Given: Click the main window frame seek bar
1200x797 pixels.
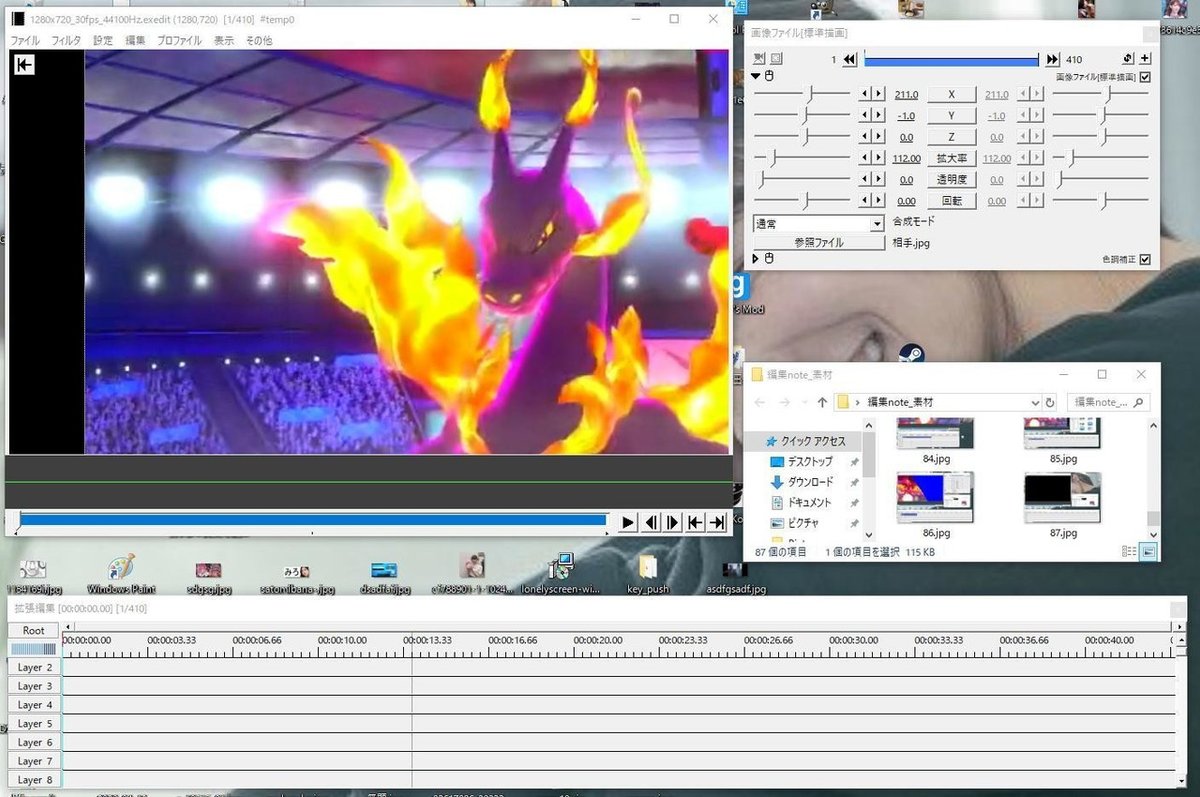Looking at the screenshot, I should point(312,520).
